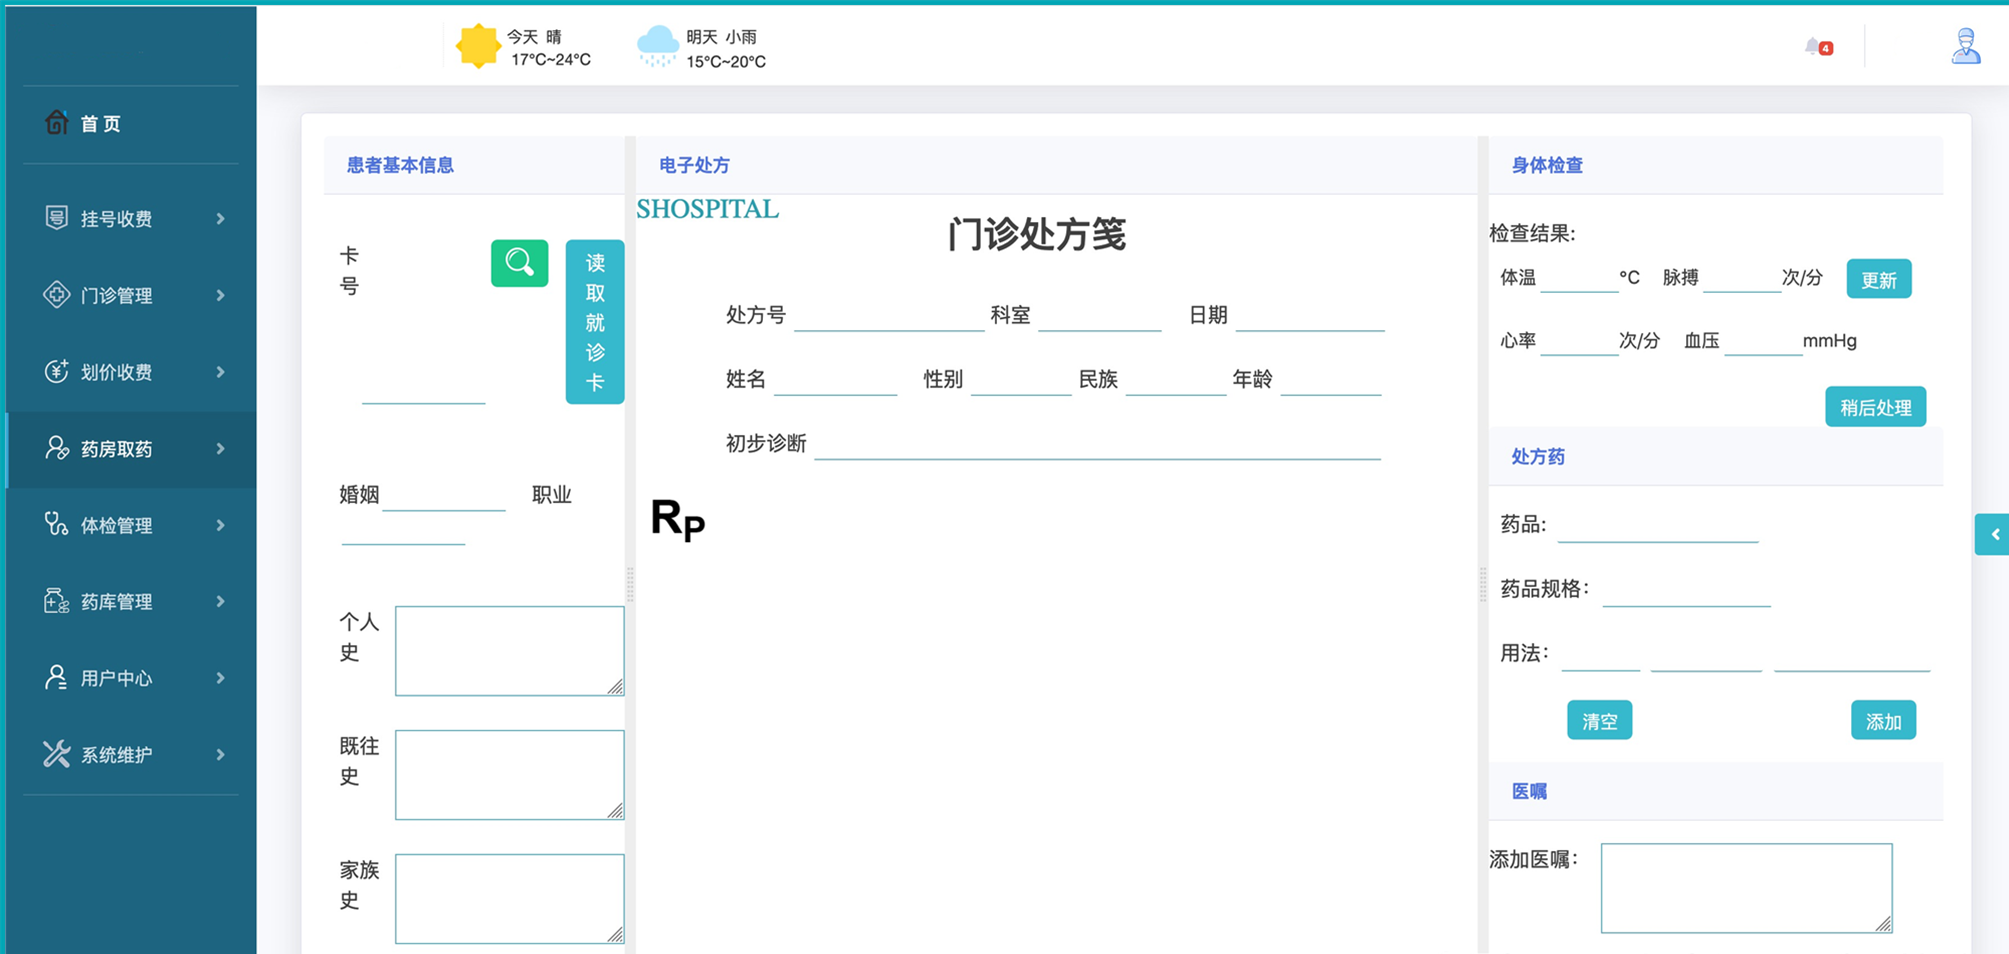Click the magnifier search button beside 卡号

click(x=519, y=263)
